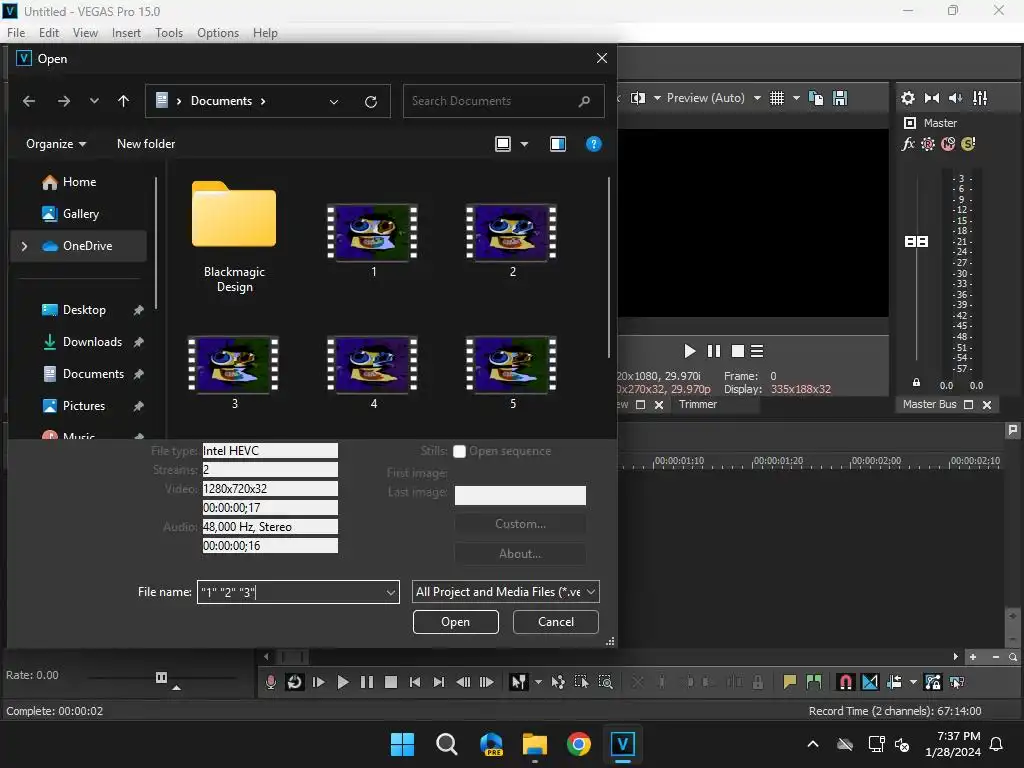Click the preview Pause button

point(714,351)
